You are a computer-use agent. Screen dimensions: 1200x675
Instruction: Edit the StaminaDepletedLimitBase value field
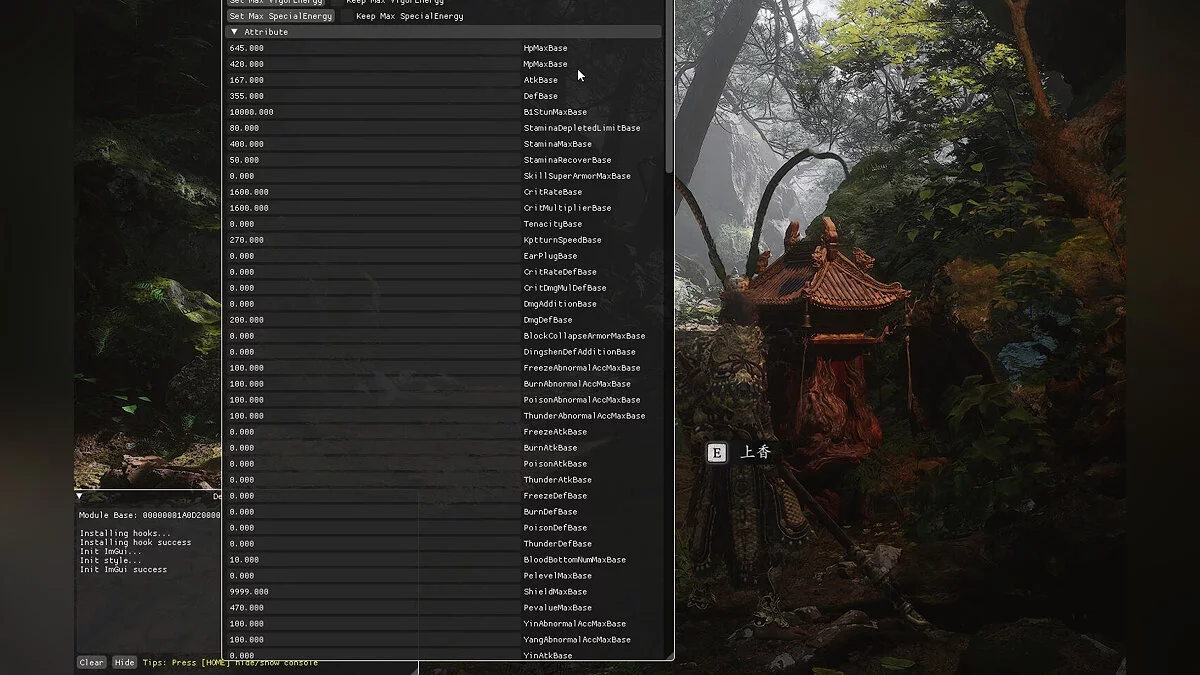(372, 128)
